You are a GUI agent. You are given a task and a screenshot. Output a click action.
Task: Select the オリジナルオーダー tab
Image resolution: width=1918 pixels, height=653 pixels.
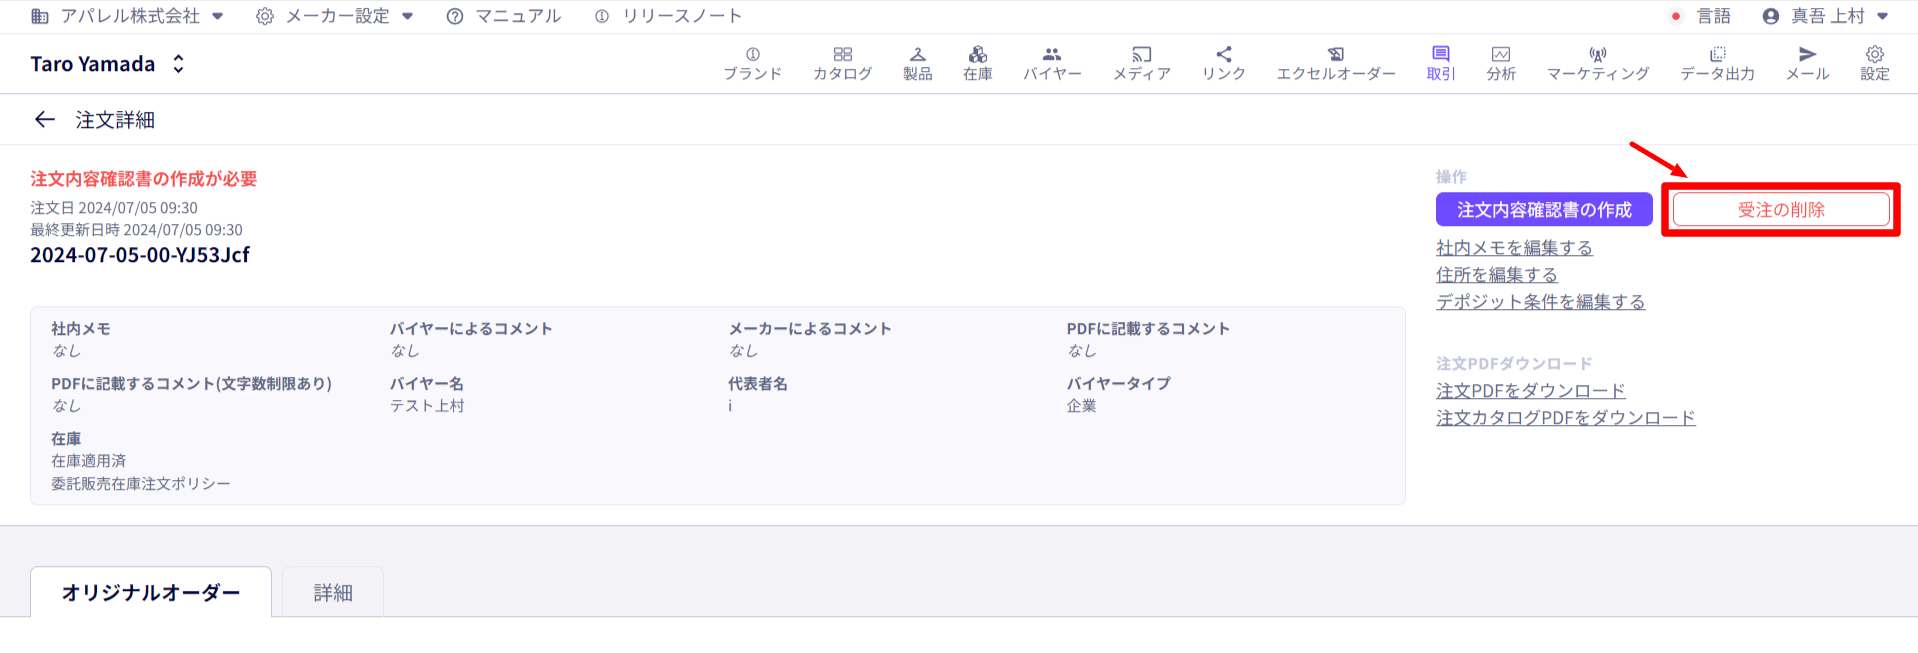pyautogui.click(x=151, y=592)
